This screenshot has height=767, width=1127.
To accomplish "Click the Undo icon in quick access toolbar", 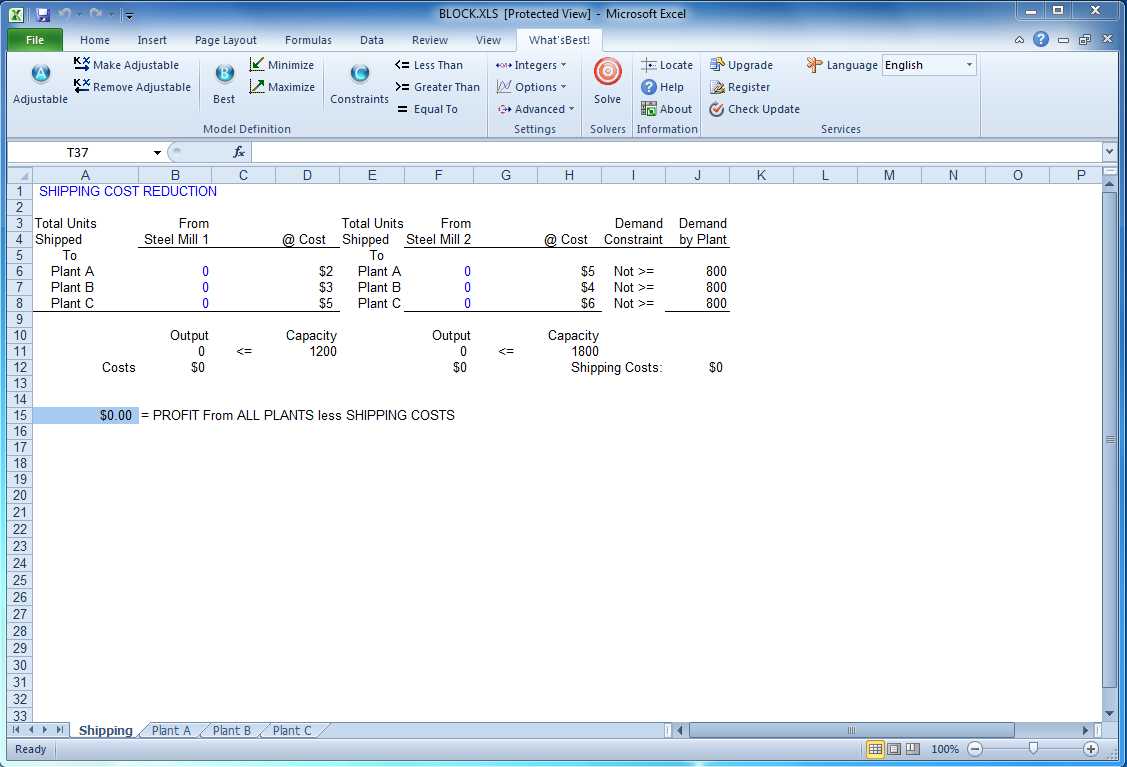I will (x=65, y=14).
